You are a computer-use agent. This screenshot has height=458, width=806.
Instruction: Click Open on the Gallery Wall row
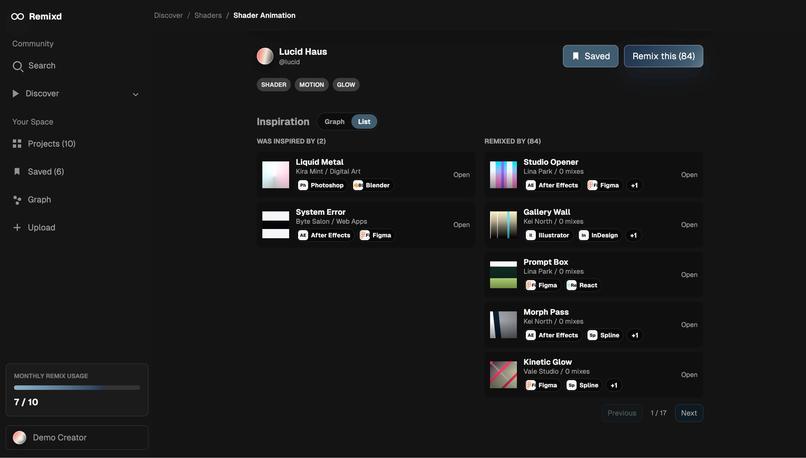(x=689, y=225)
